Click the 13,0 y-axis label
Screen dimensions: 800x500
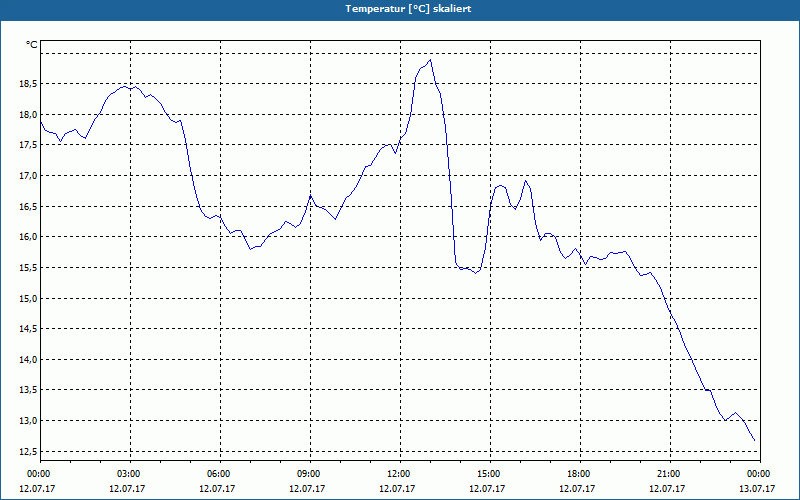29,420
